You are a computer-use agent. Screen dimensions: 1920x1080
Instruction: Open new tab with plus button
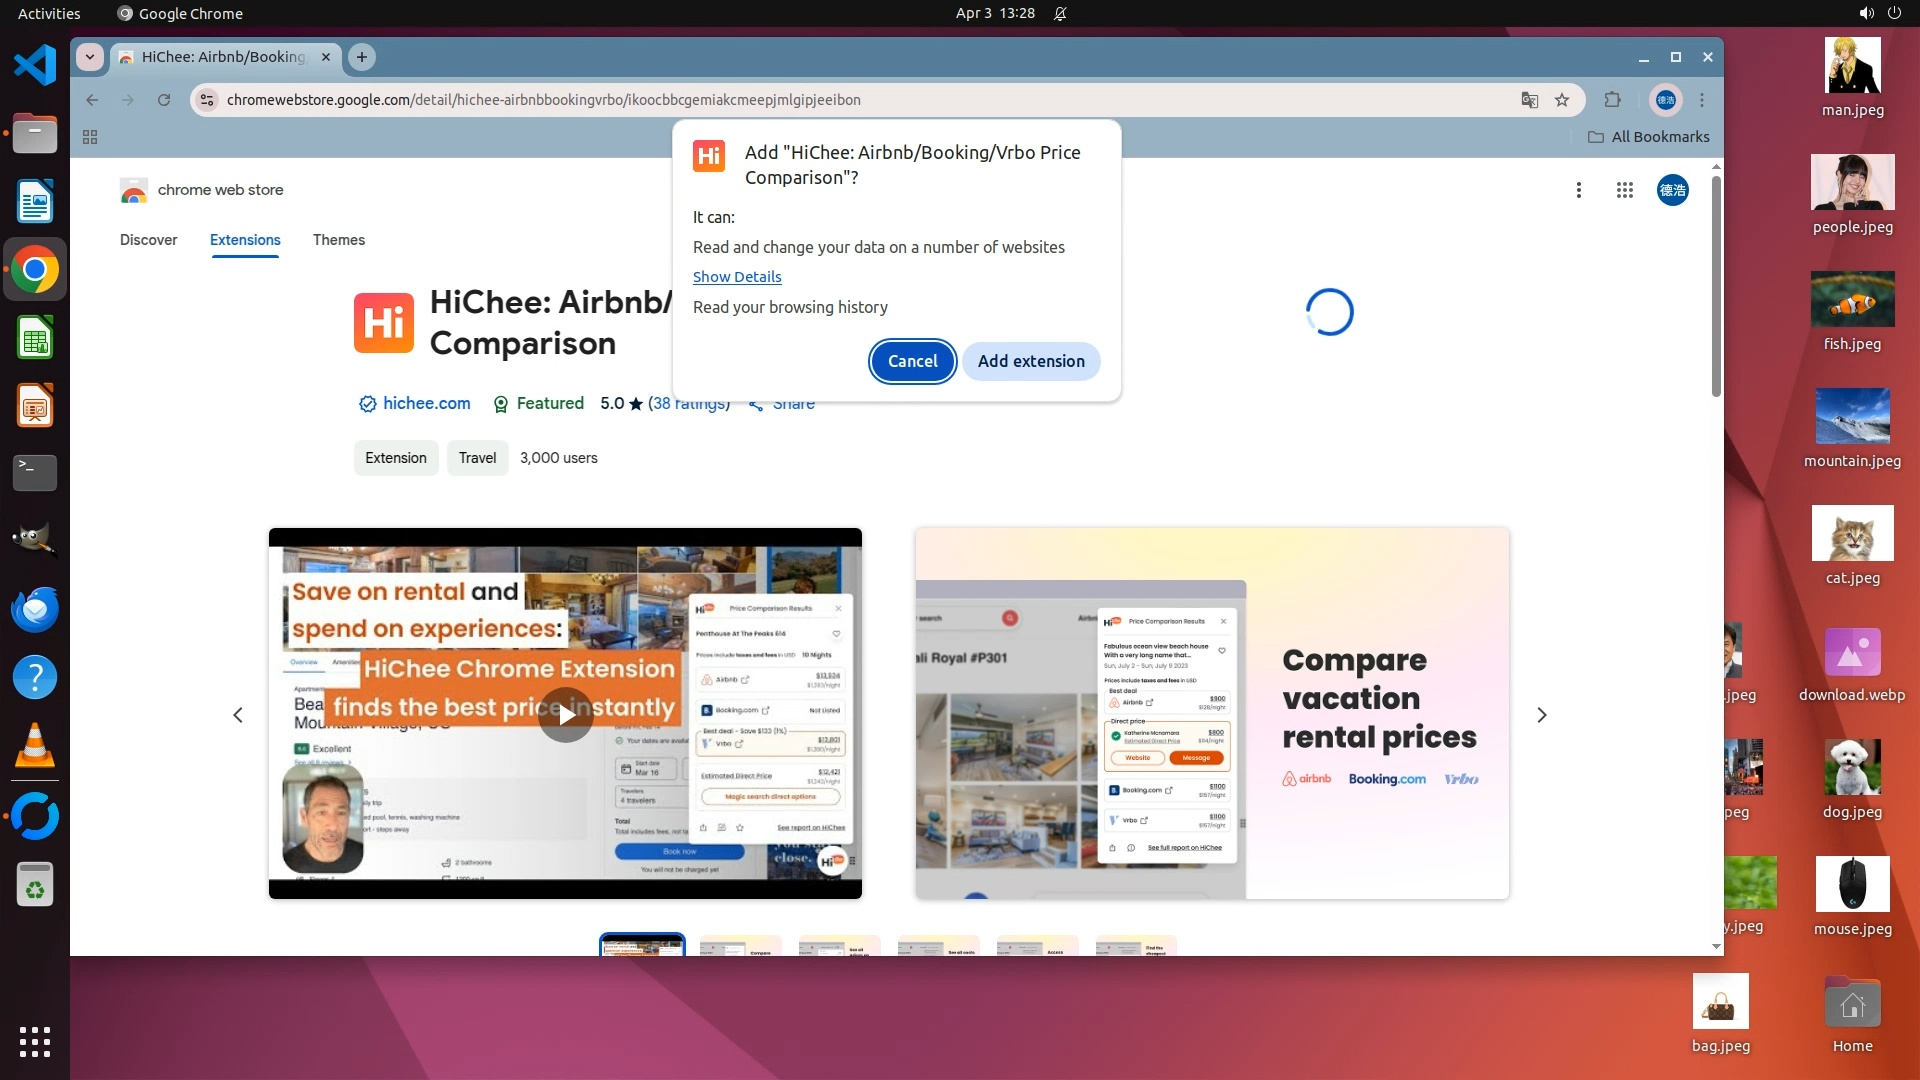tap(362, 57)
